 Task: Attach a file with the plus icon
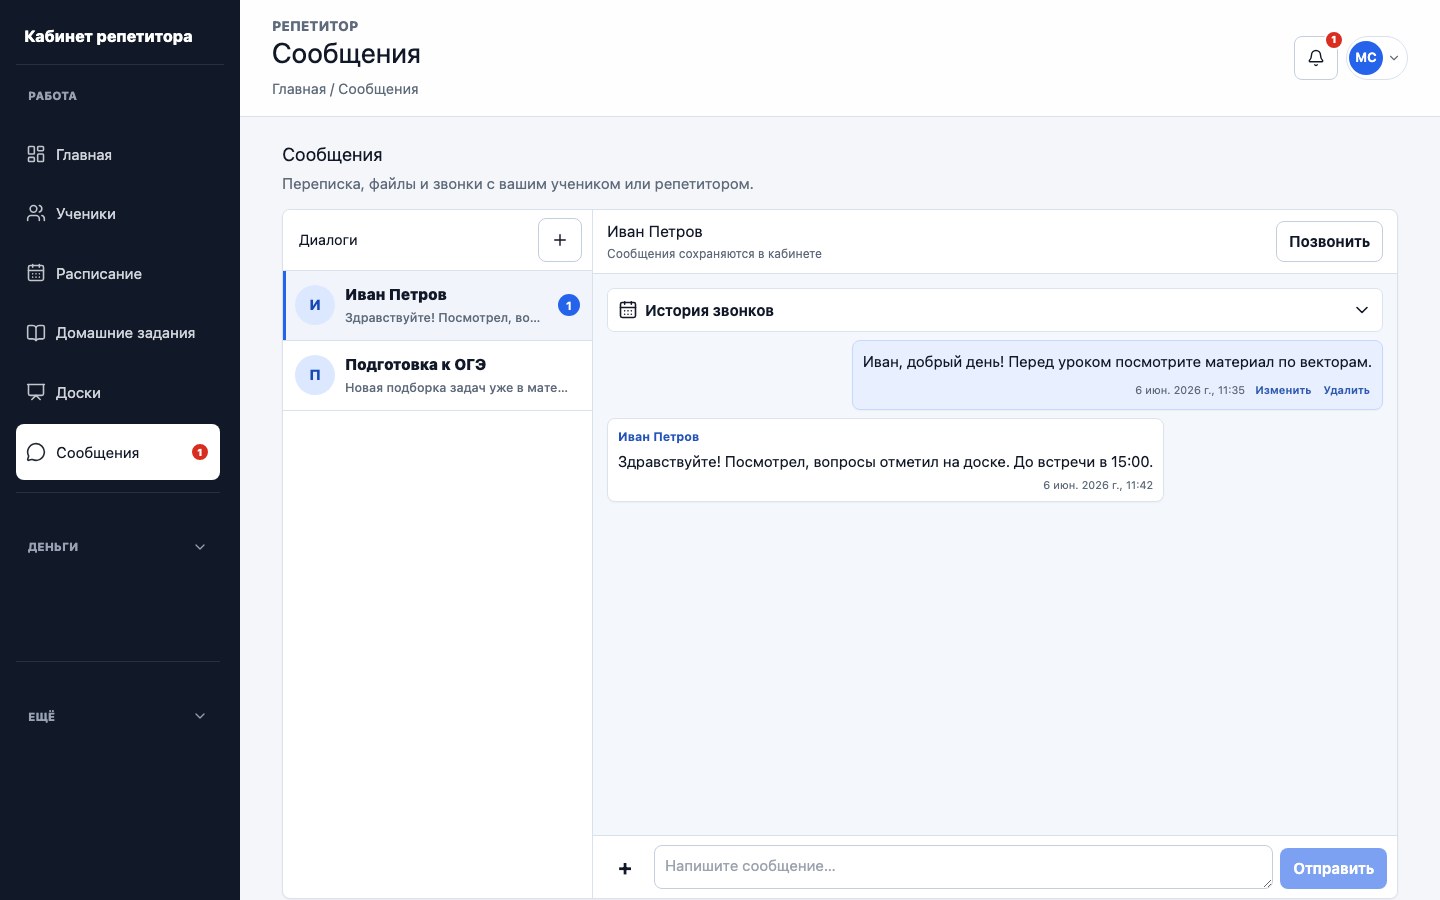click(x=625, y=868)
